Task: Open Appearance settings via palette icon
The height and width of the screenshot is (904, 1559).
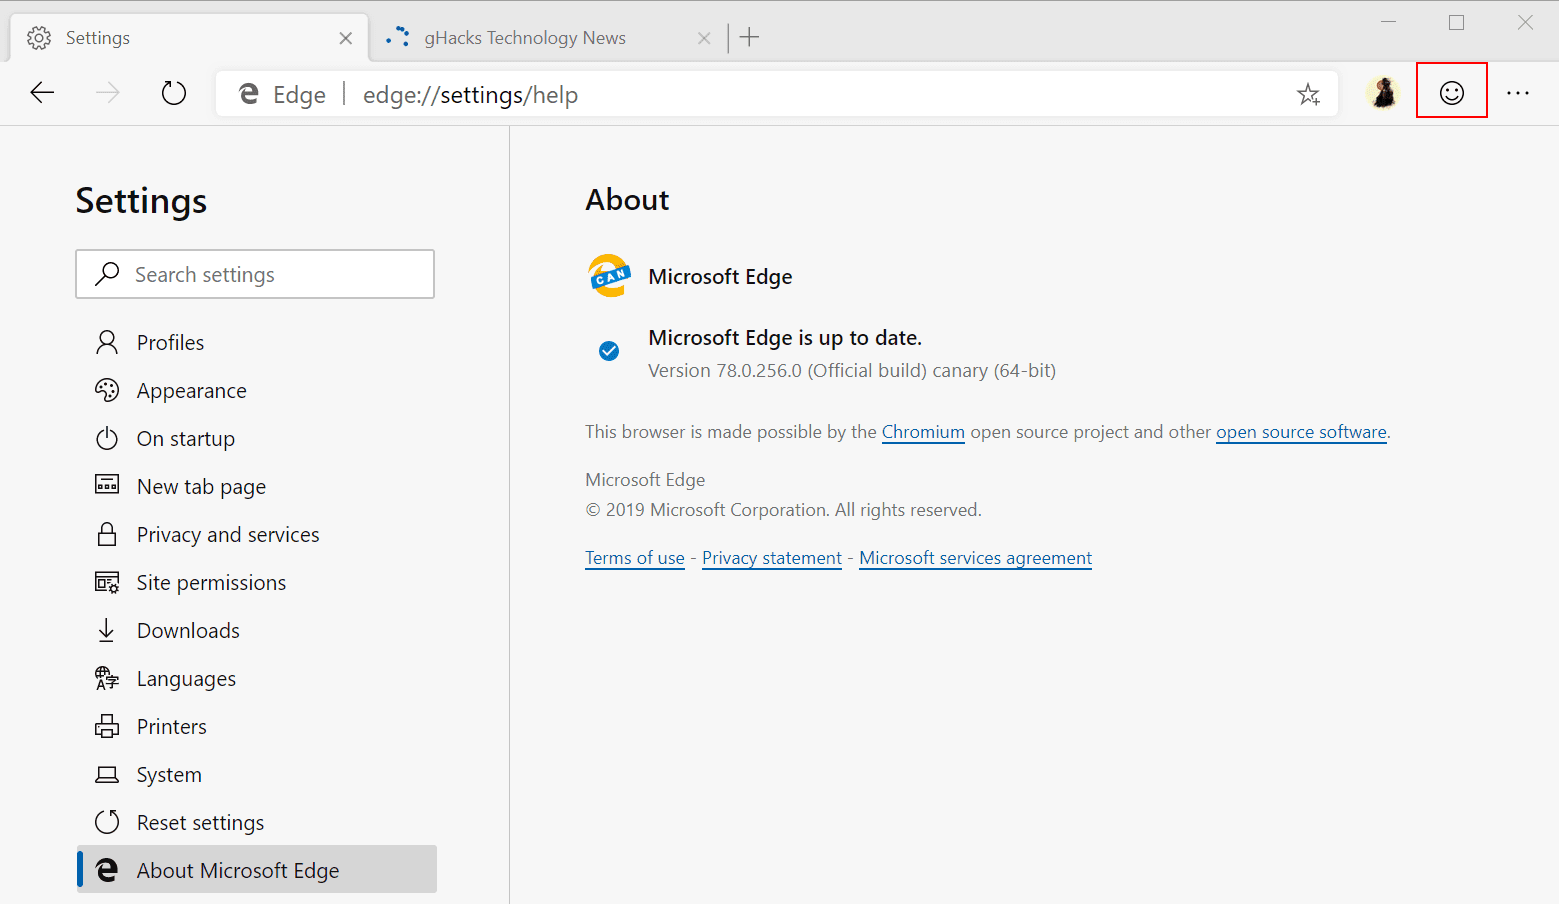Action: click(x=107, y=390)
